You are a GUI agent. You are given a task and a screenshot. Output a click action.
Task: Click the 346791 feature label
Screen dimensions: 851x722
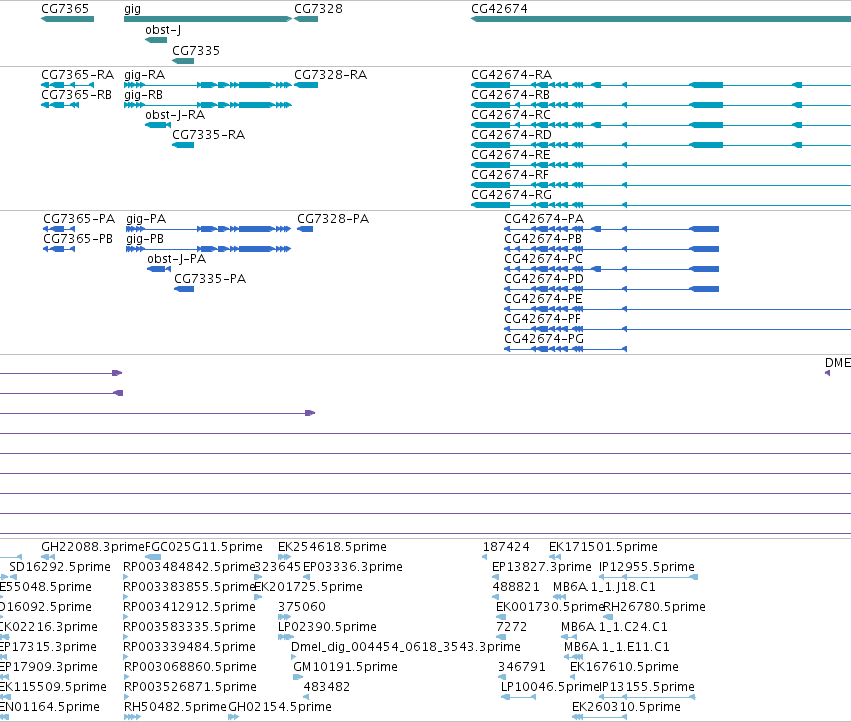click(x=522, y=667)
